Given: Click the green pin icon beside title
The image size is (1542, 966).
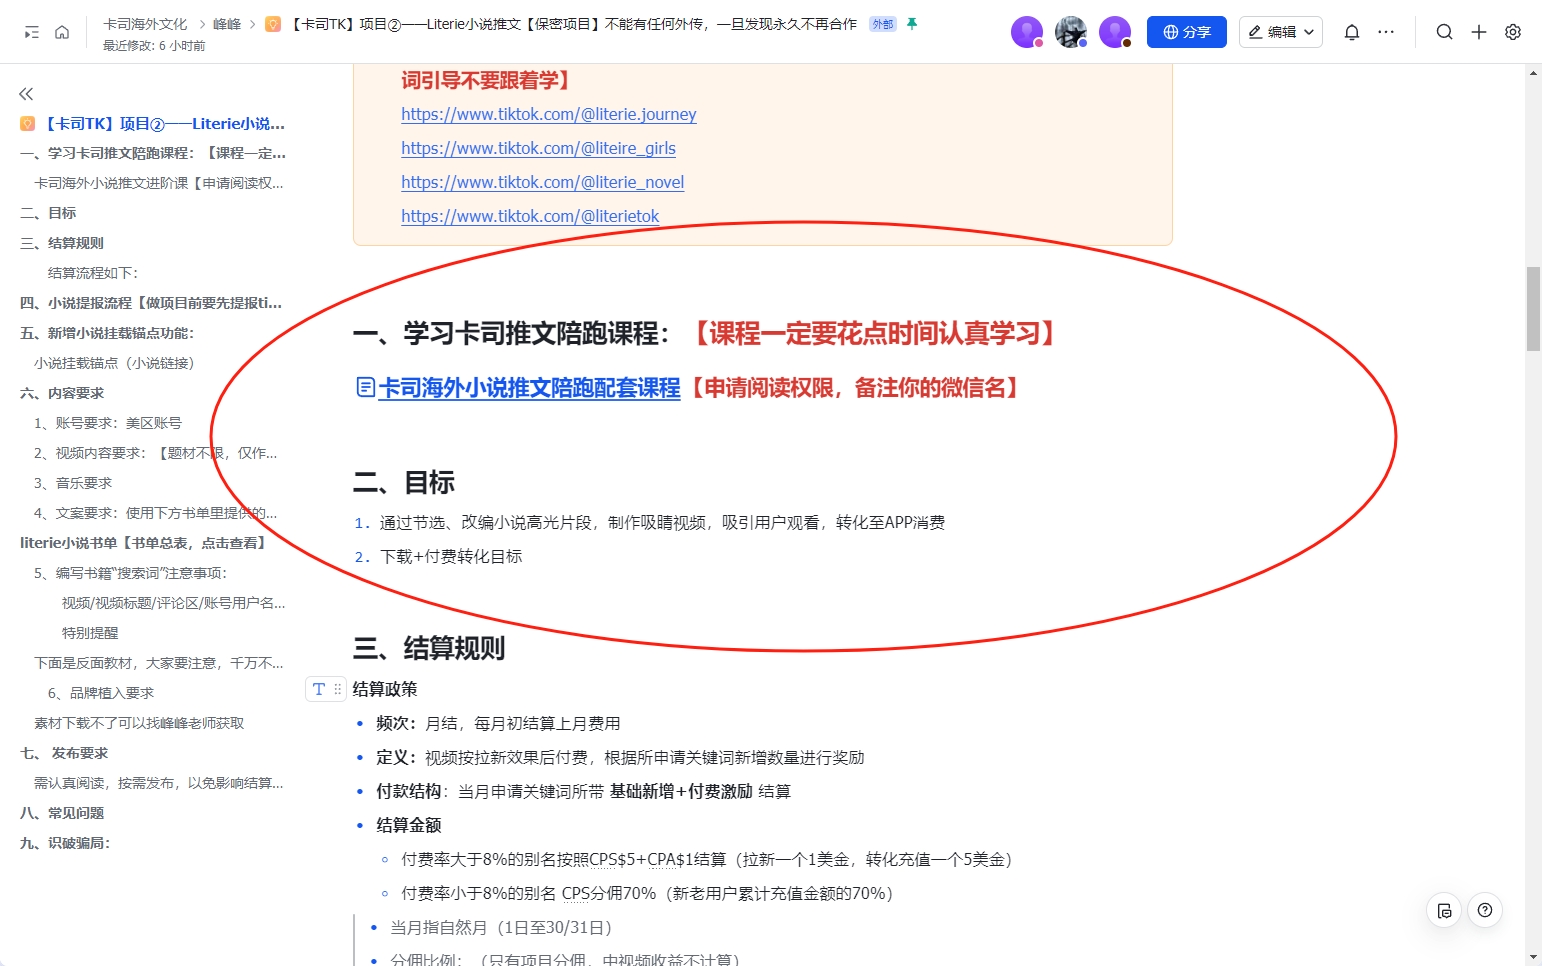Looking at the screenshot, I should pos(912,24).
